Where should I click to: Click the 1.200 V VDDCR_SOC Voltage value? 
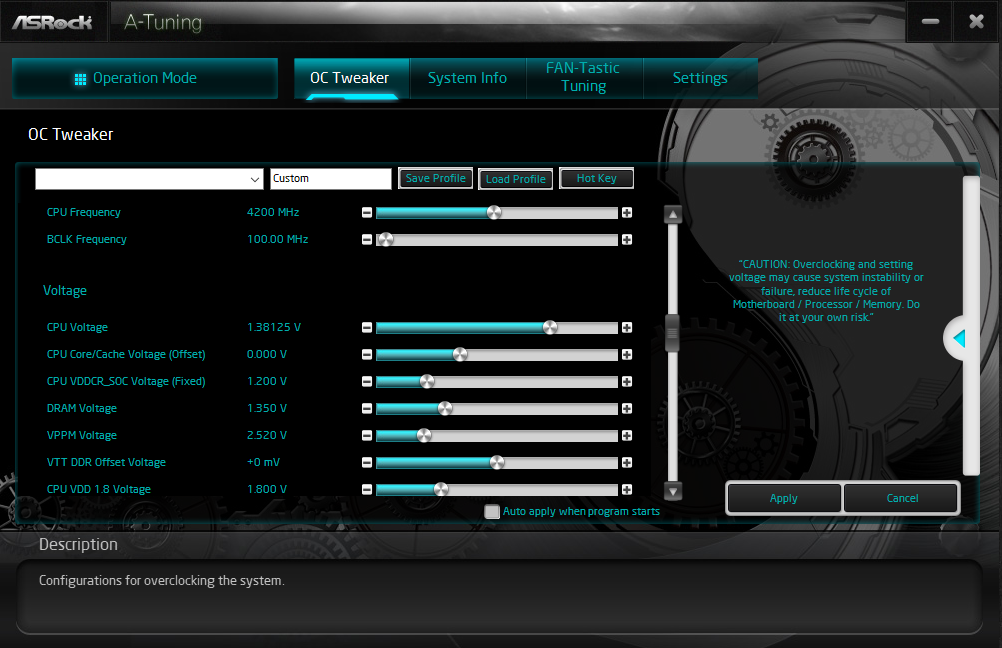pyautogui.click(x=266, y=382)
